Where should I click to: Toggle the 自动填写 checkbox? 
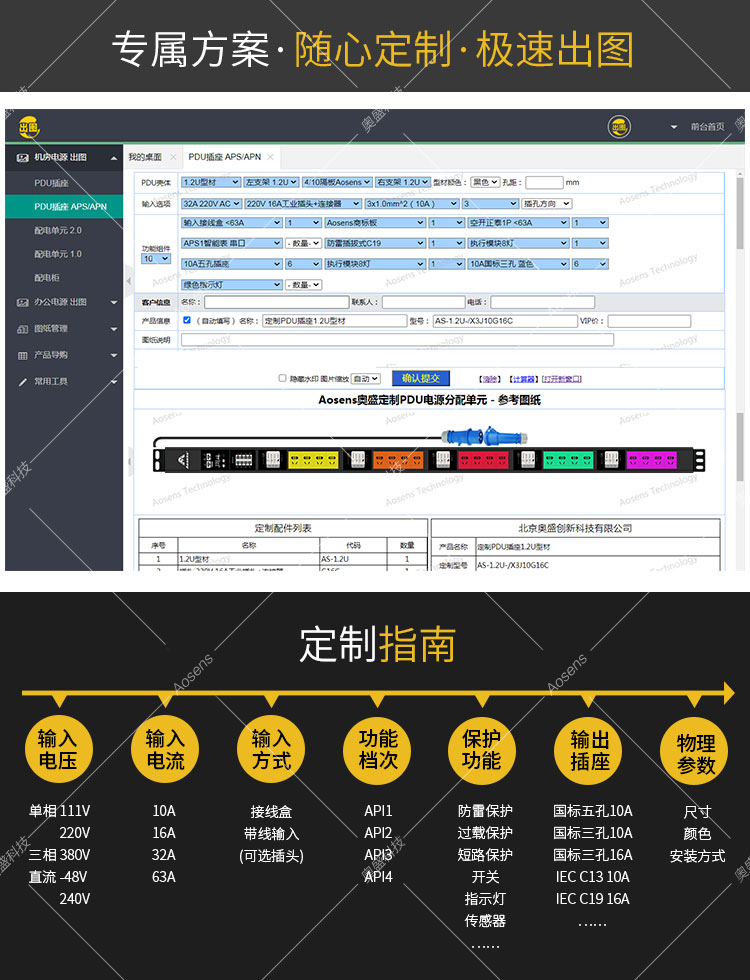coord(187,320)
